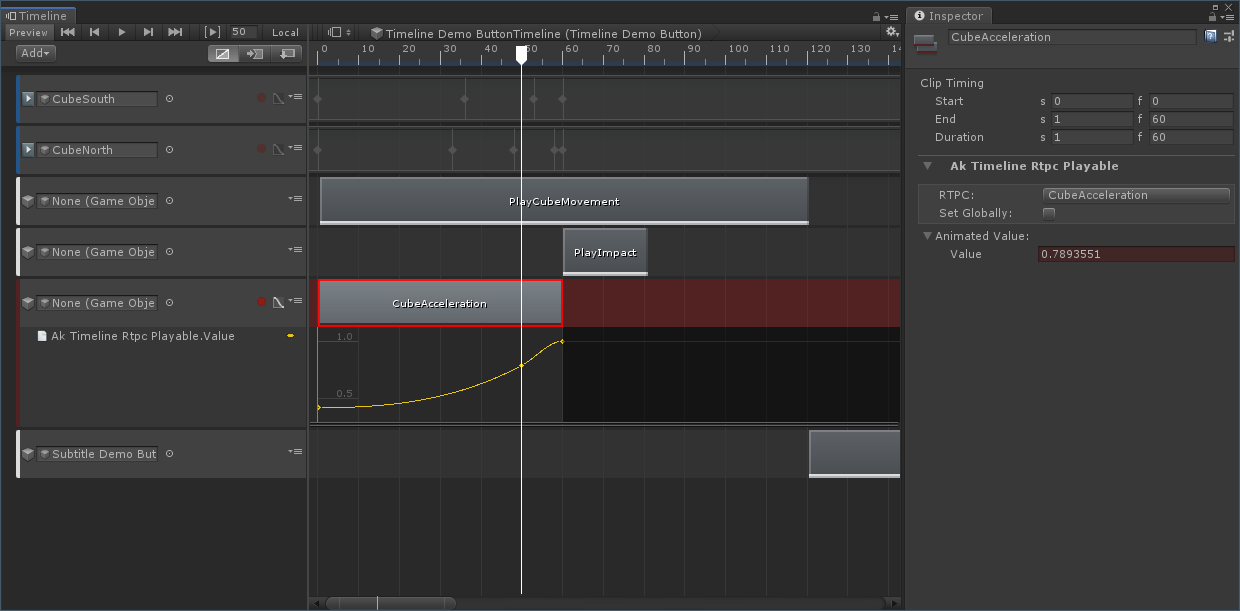Open the Timeline gear settings icon
The image size is (1240, 611).
tap(891, 32)
